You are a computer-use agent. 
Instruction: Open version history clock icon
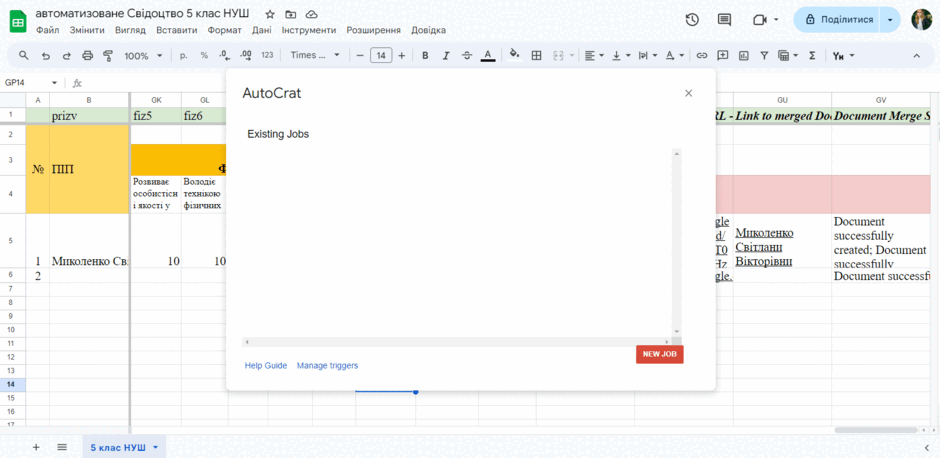tap(692, 20)
